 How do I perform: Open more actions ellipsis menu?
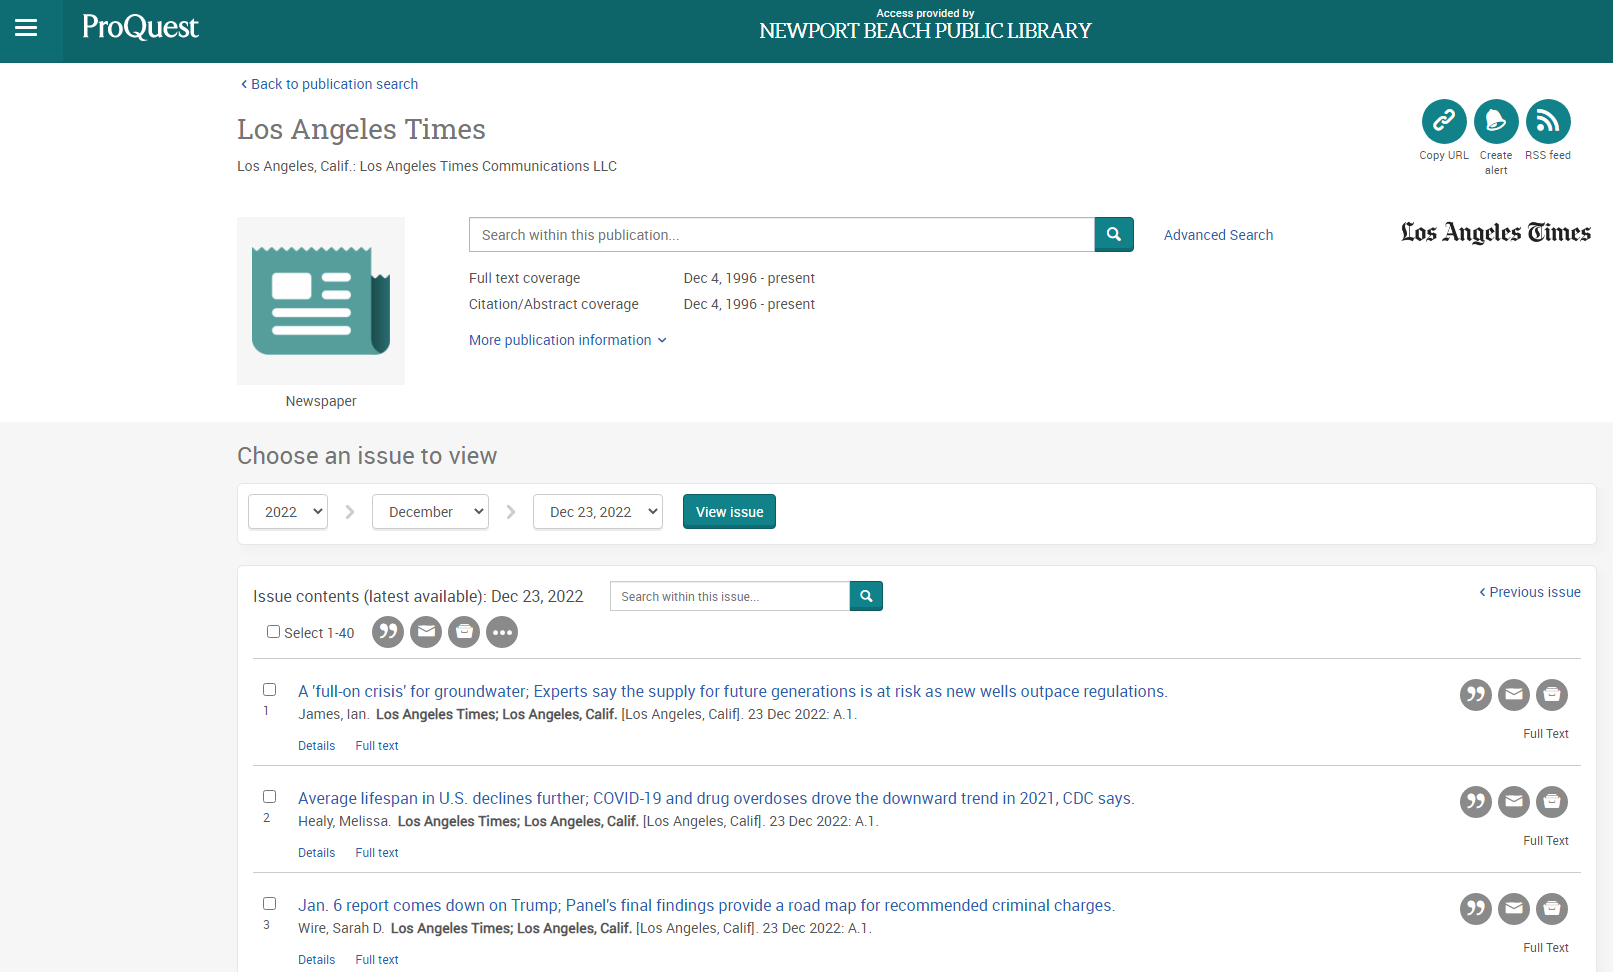pos(502,632)
